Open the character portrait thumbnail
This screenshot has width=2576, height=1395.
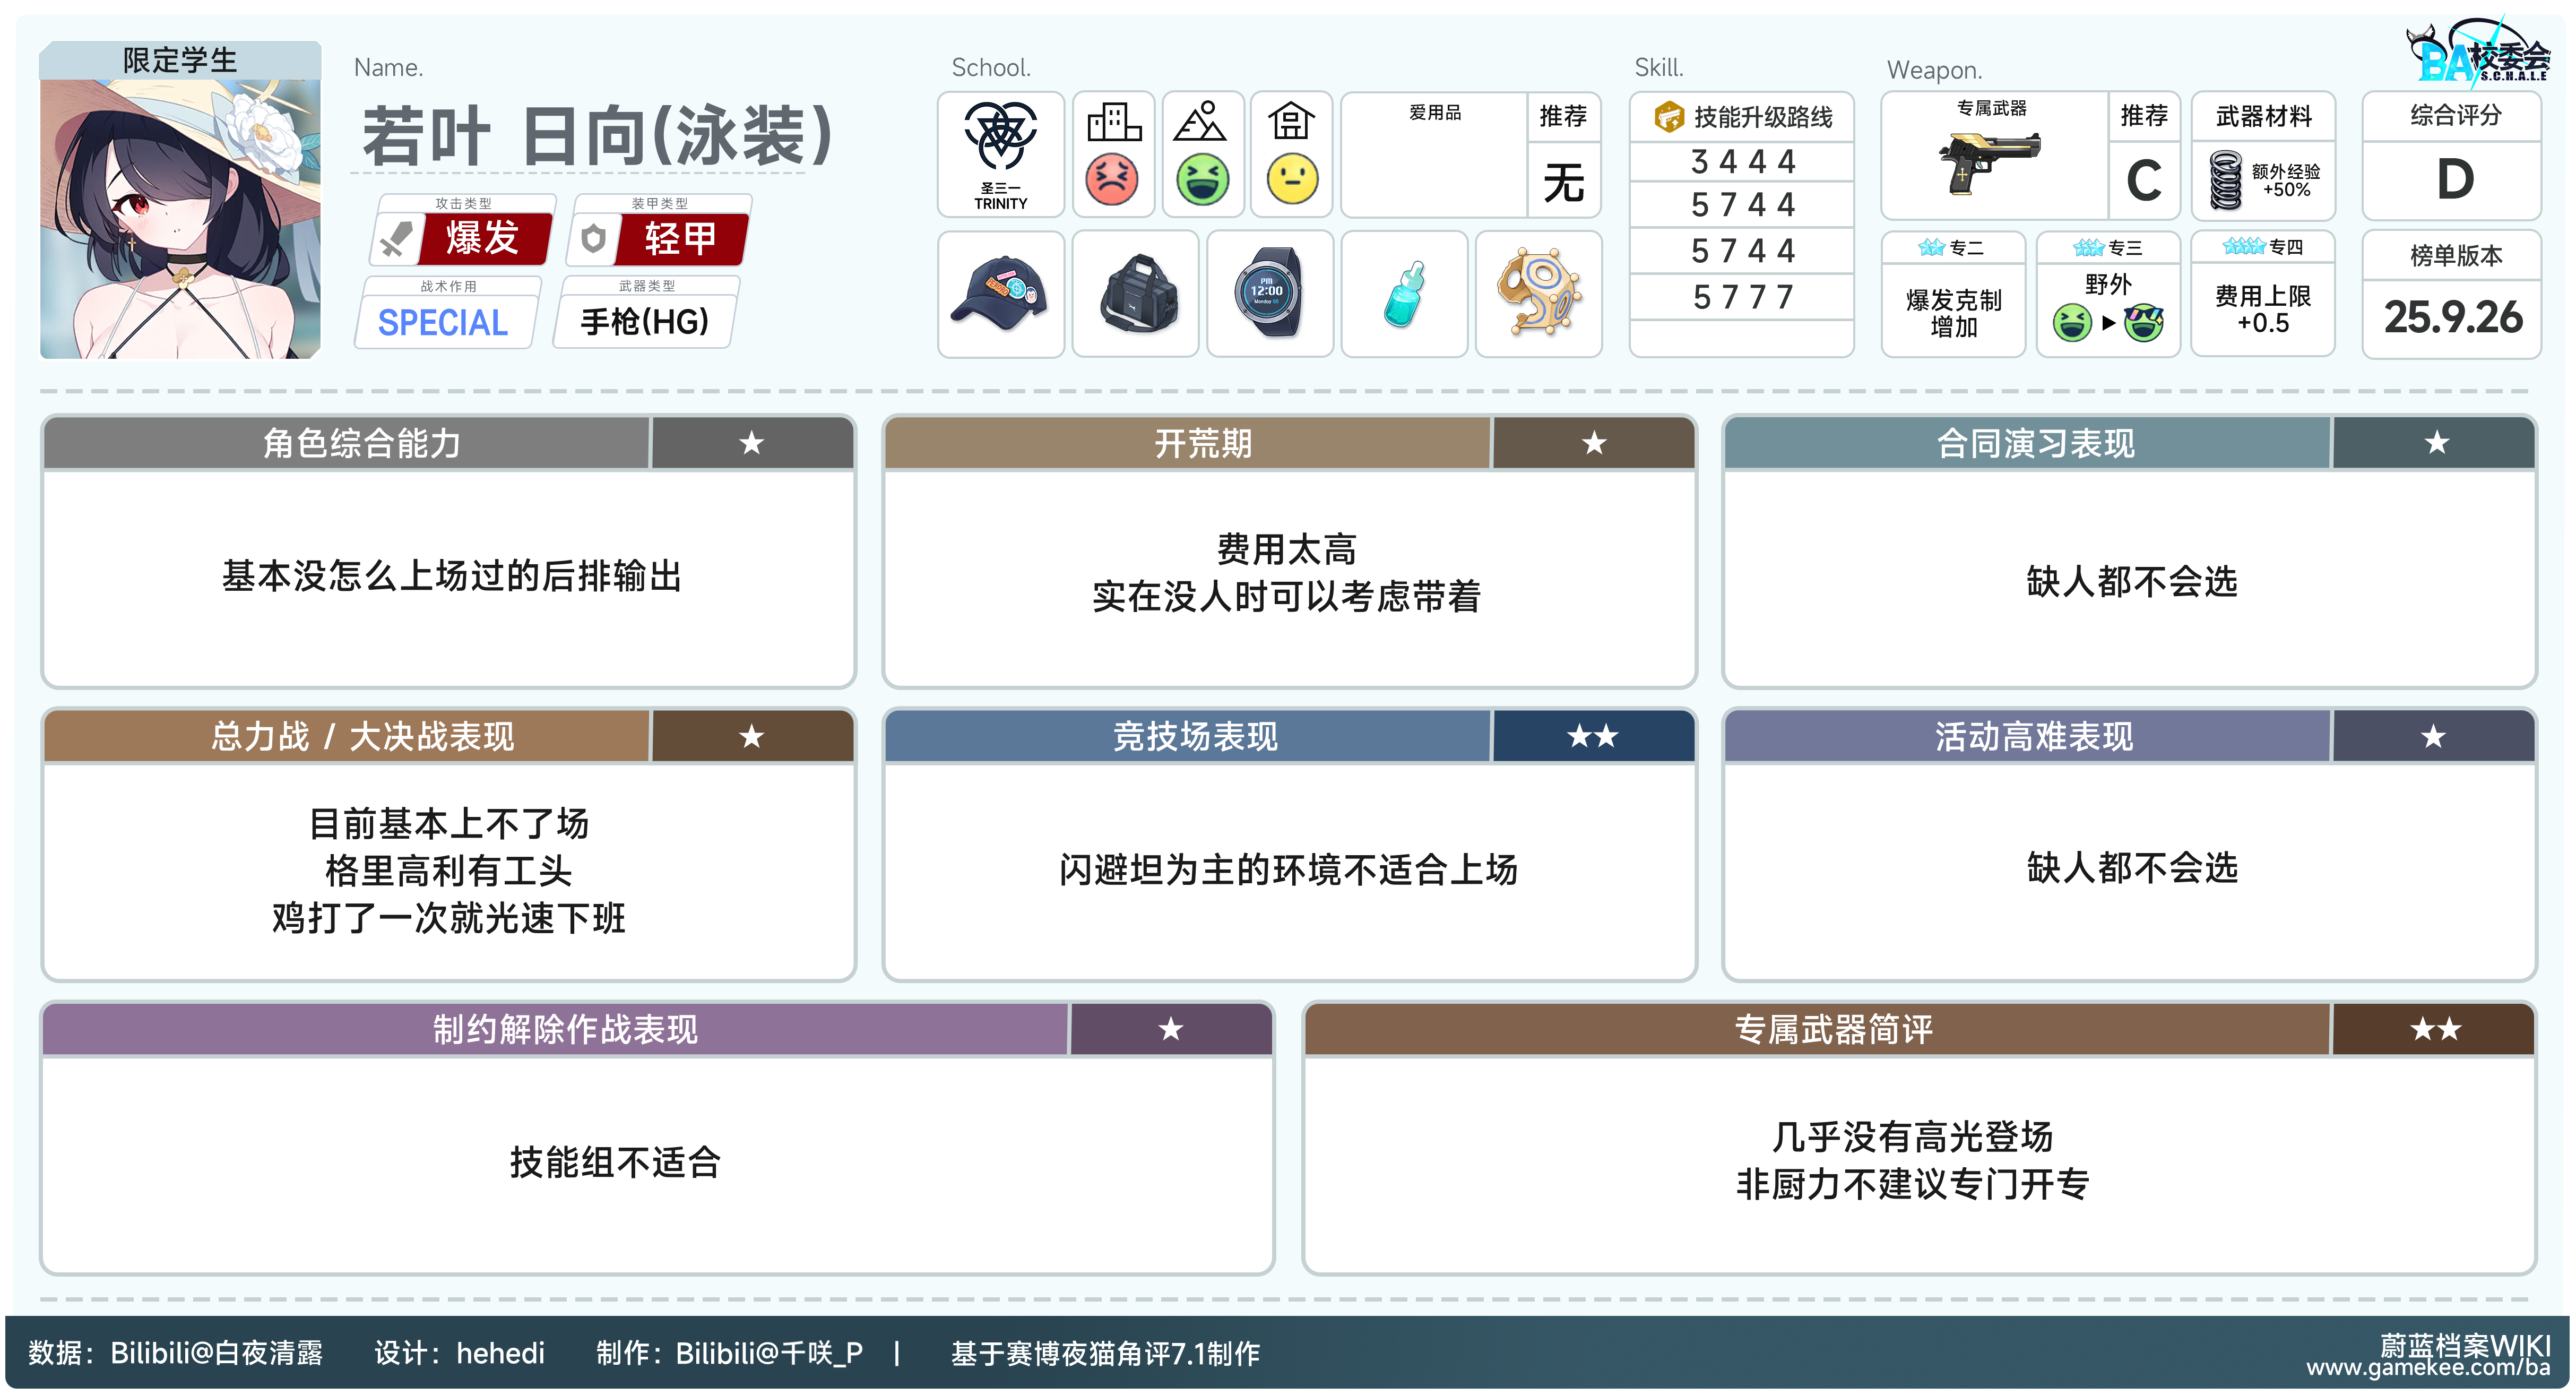(180, 218)
